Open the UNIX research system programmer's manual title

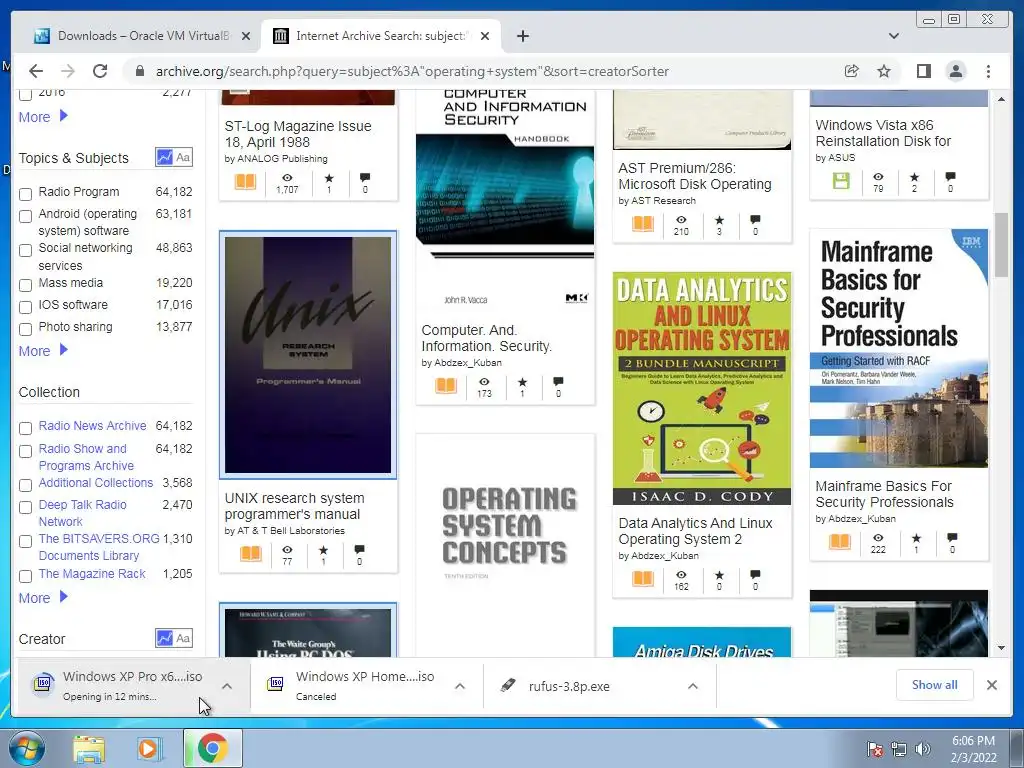pyautogui.click(x=295, y=506)
